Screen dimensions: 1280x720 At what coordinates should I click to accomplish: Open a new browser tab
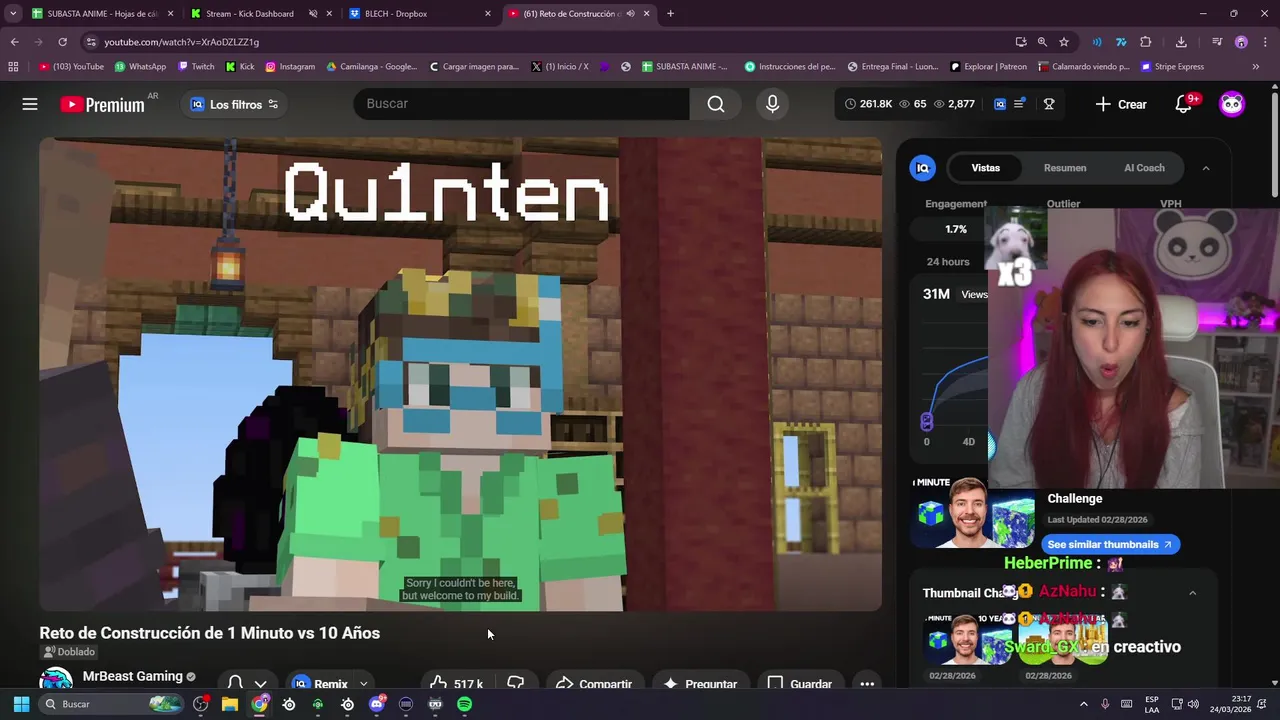(x=670, y=14)
